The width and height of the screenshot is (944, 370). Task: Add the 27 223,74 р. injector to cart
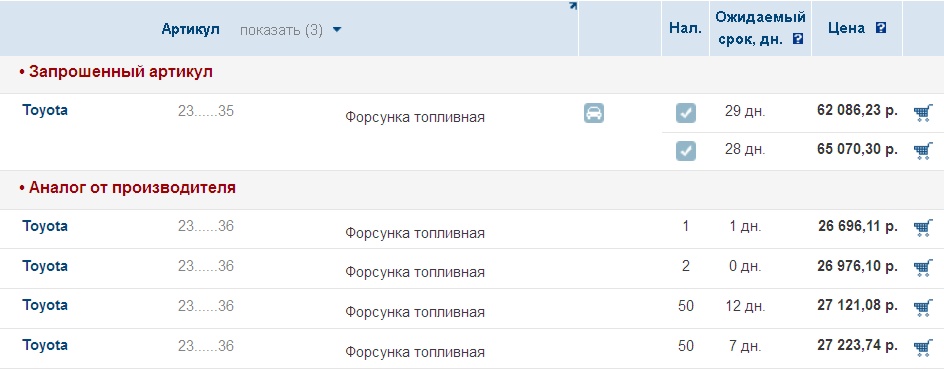923,347
